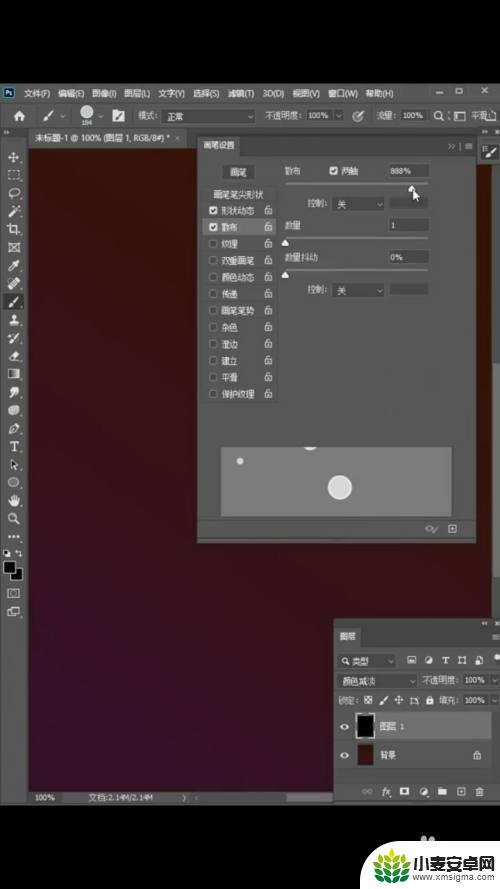Select the Type tool
Viewport: 500px width, 889px height.
(x=14, y=447)
